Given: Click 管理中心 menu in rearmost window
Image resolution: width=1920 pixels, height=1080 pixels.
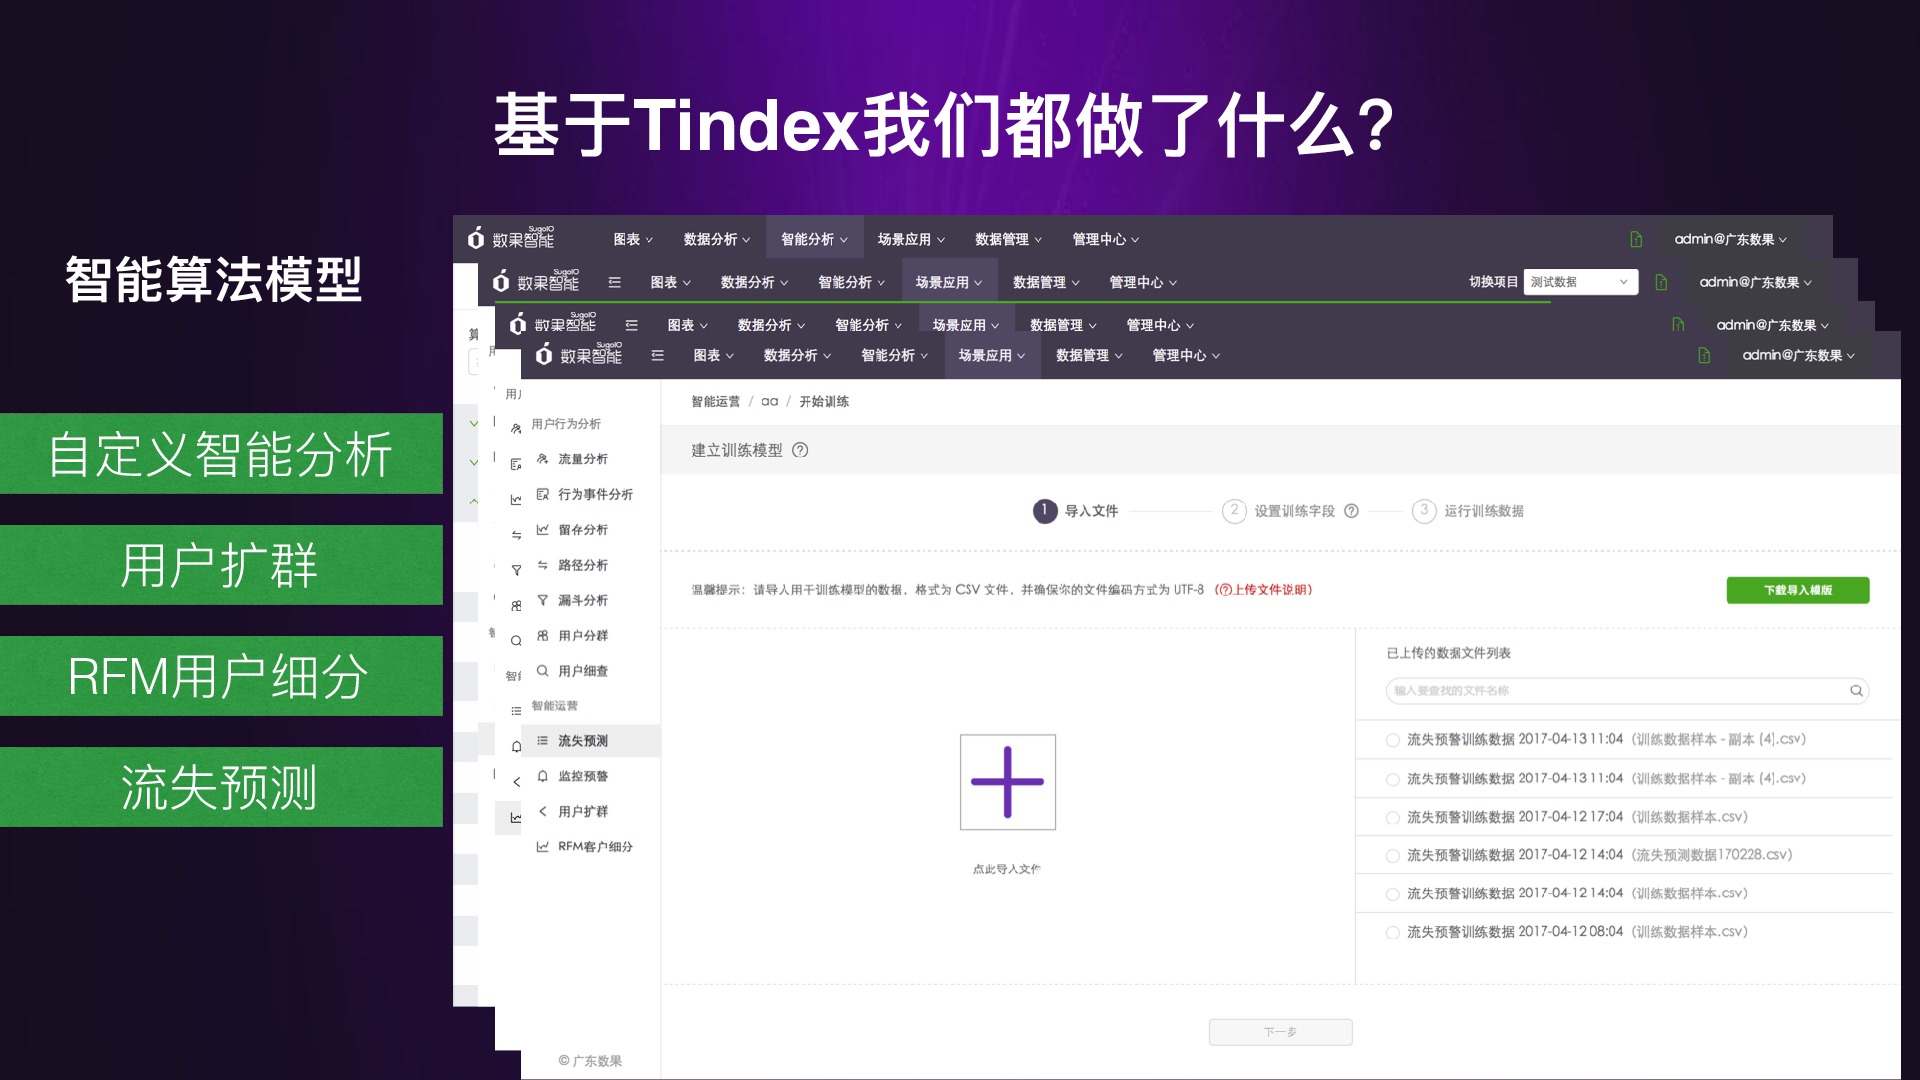Looking at the screenshot, I should [x=1105, y=239].
